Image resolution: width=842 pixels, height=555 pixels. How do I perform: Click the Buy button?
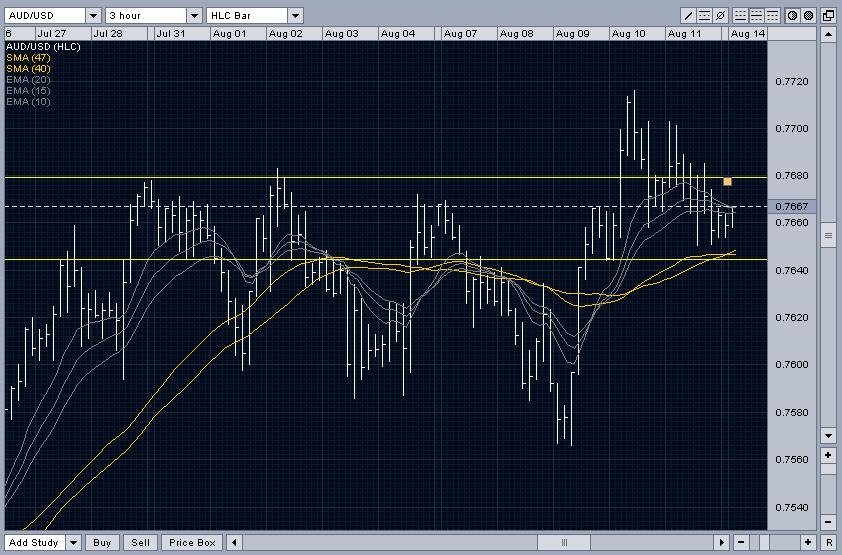pyautogui.click(x=102, y=543)
